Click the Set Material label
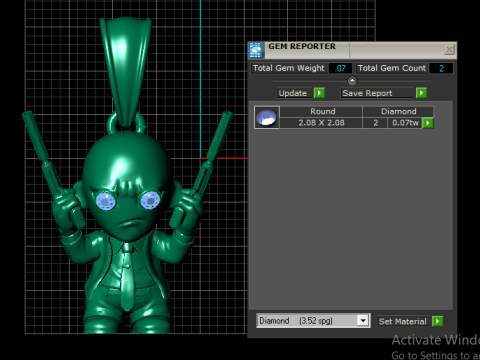The width and height of the screenshot is (480, 360). coord(403,321)
